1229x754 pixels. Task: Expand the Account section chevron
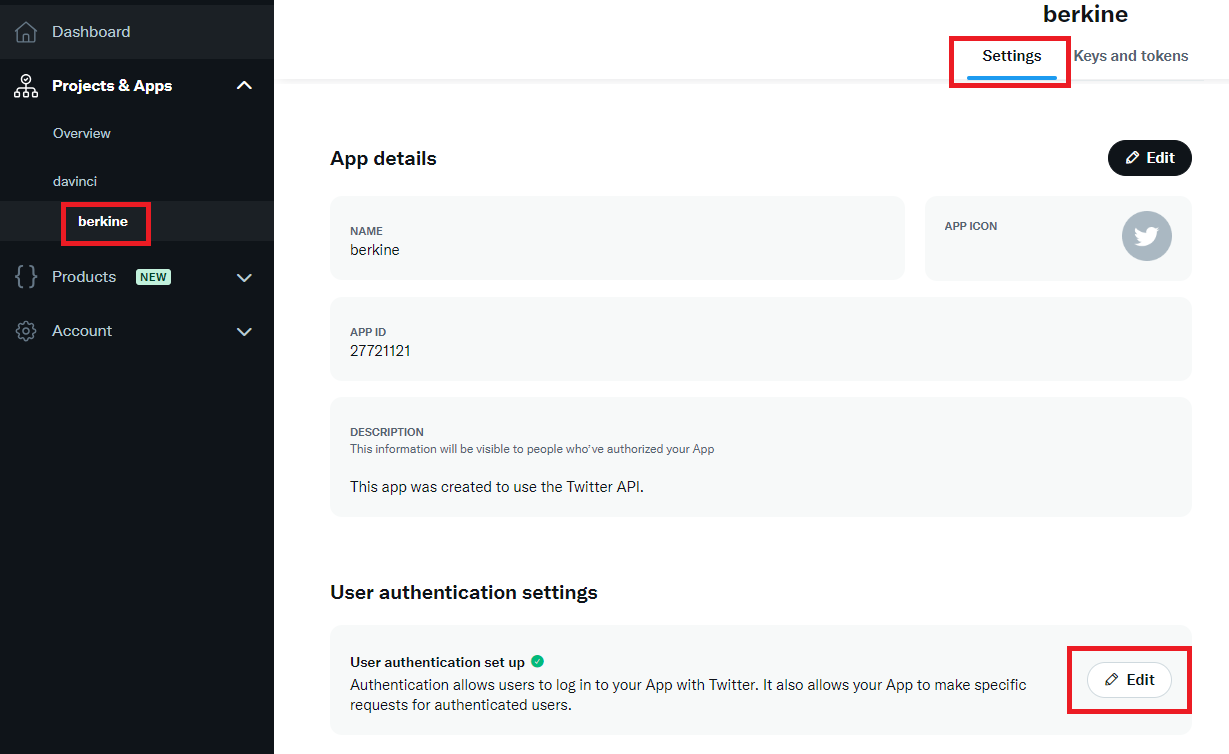point(244,331)
